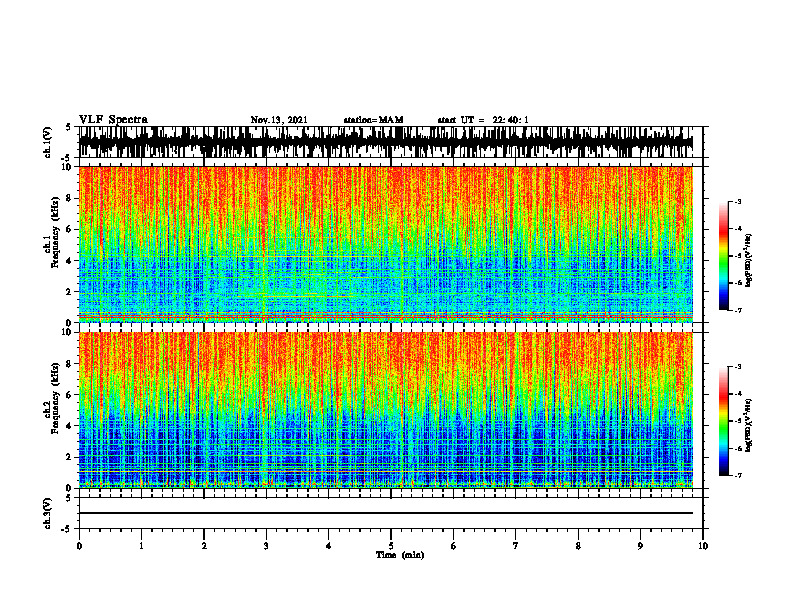Click the "-7" label on ch.1 colorbar
Screen dimensions: 792x612
click(x=737, y=310)
